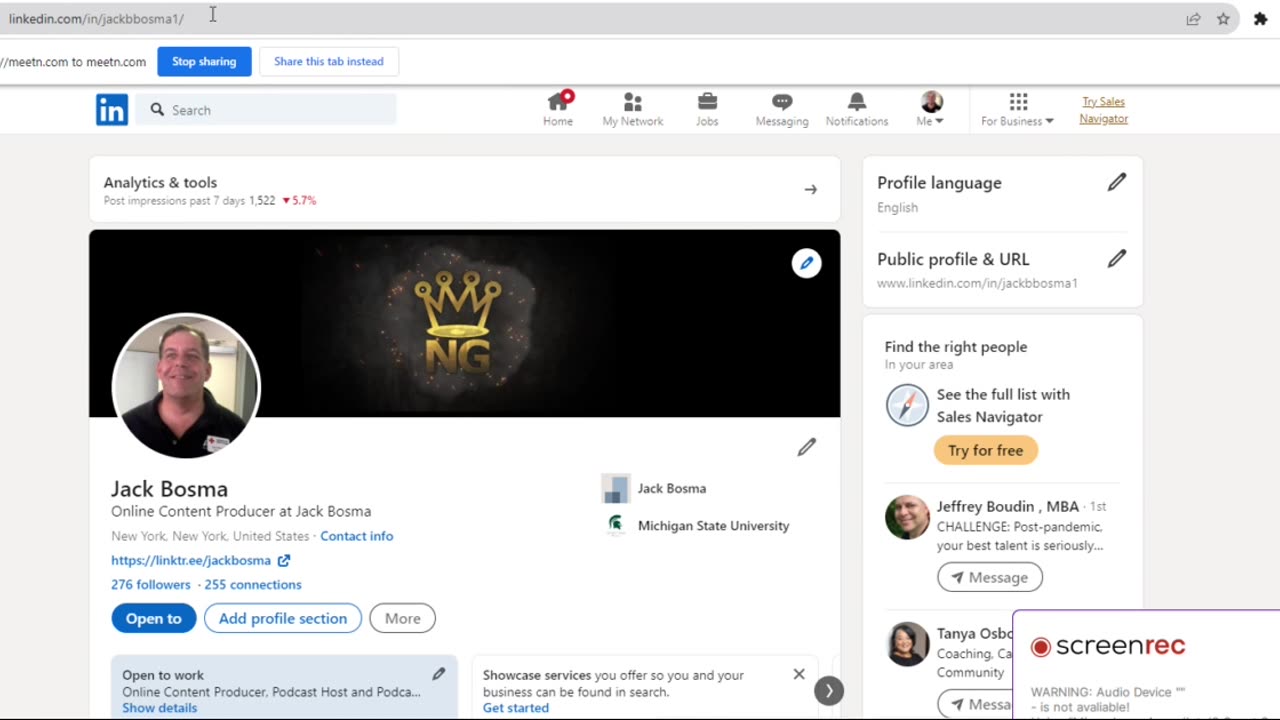The image size is (1280, 720).
Task: Bookmark page with star icon
Action: point(1223,19)
